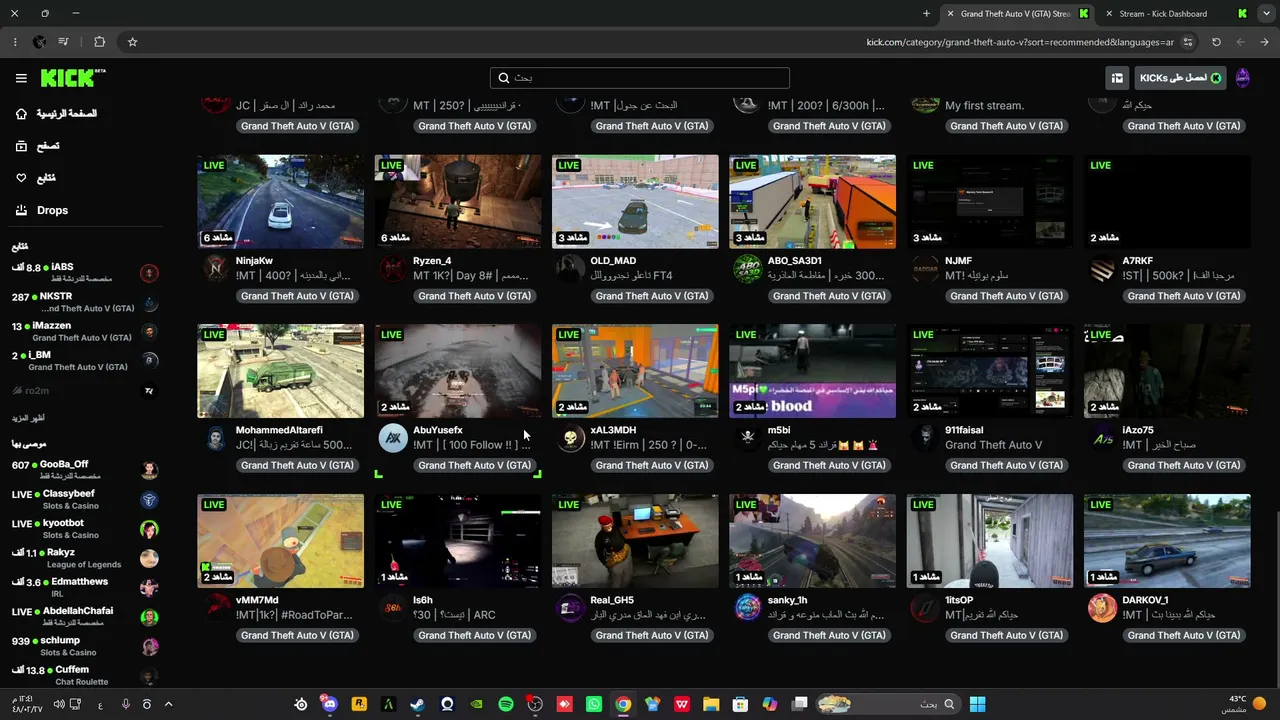Open Spotify from the taskbar
Image resolution: width=1280 pixels, height=720 pixels.
coord(506,704)
